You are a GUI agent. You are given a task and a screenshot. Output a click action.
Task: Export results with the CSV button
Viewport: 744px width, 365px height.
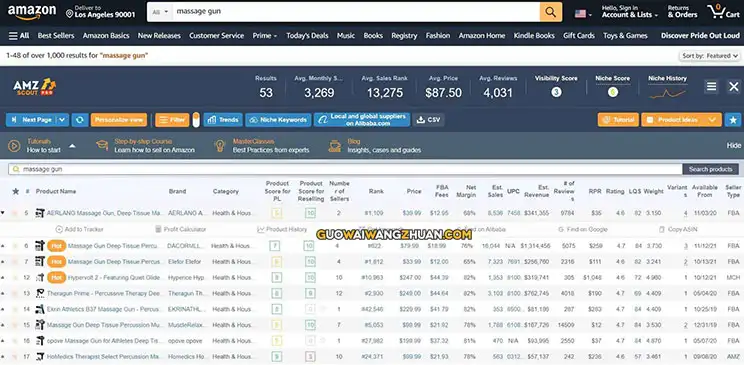point(428,120)
